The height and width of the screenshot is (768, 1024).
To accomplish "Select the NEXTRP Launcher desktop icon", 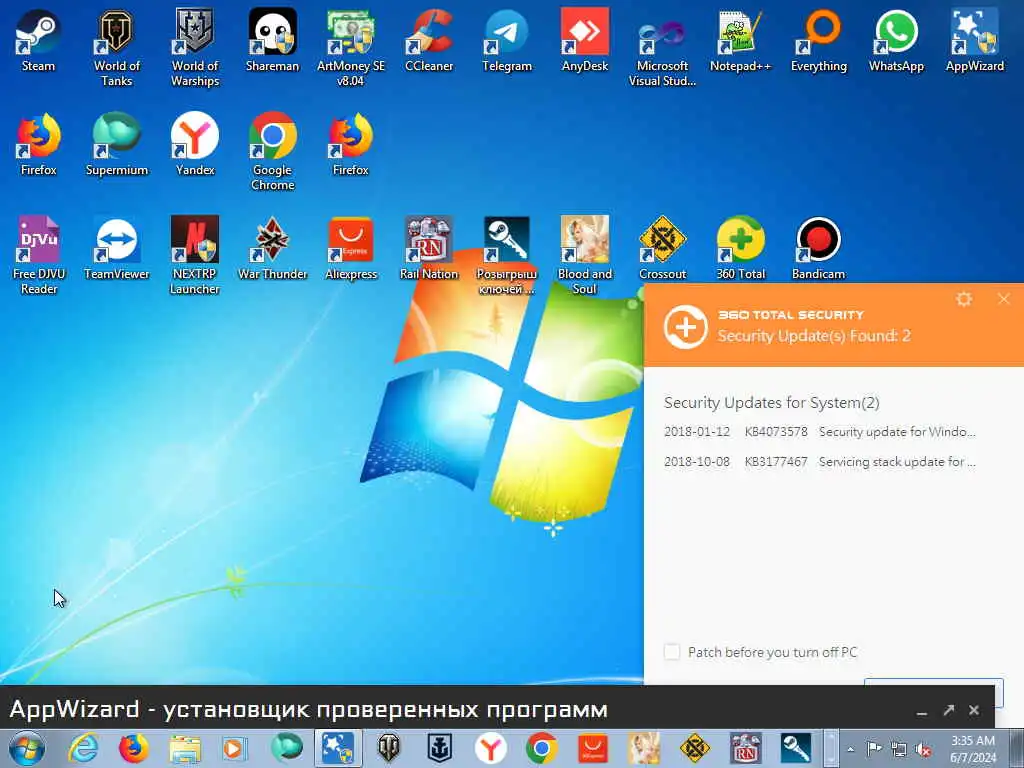I will point(195,255).
